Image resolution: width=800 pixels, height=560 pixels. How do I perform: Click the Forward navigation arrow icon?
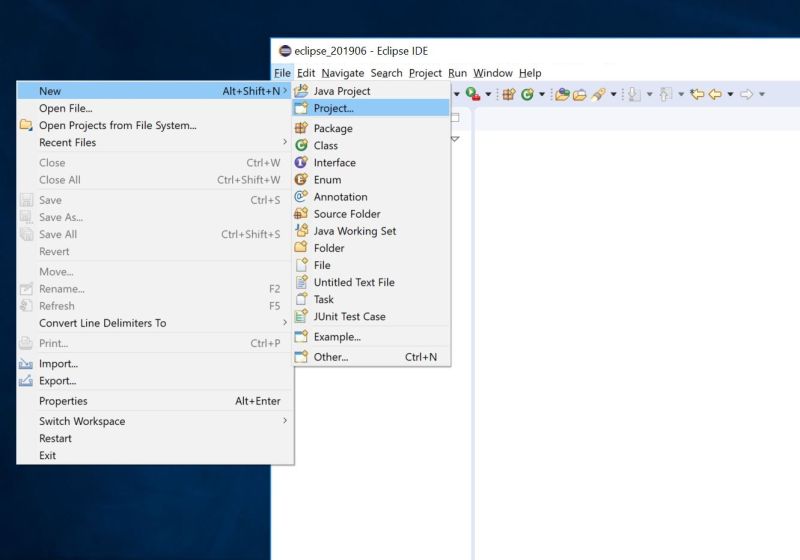click(x=746, y=94)
